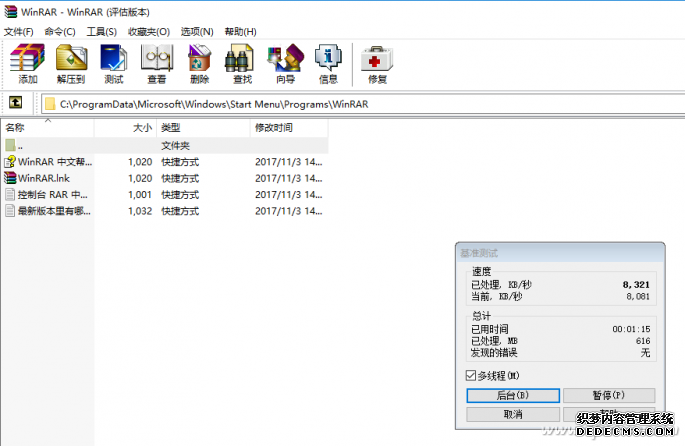
Task: Click the 8,321 KB/秒 processed speed value
Action: pyautogui.click(x=636, y=285)
